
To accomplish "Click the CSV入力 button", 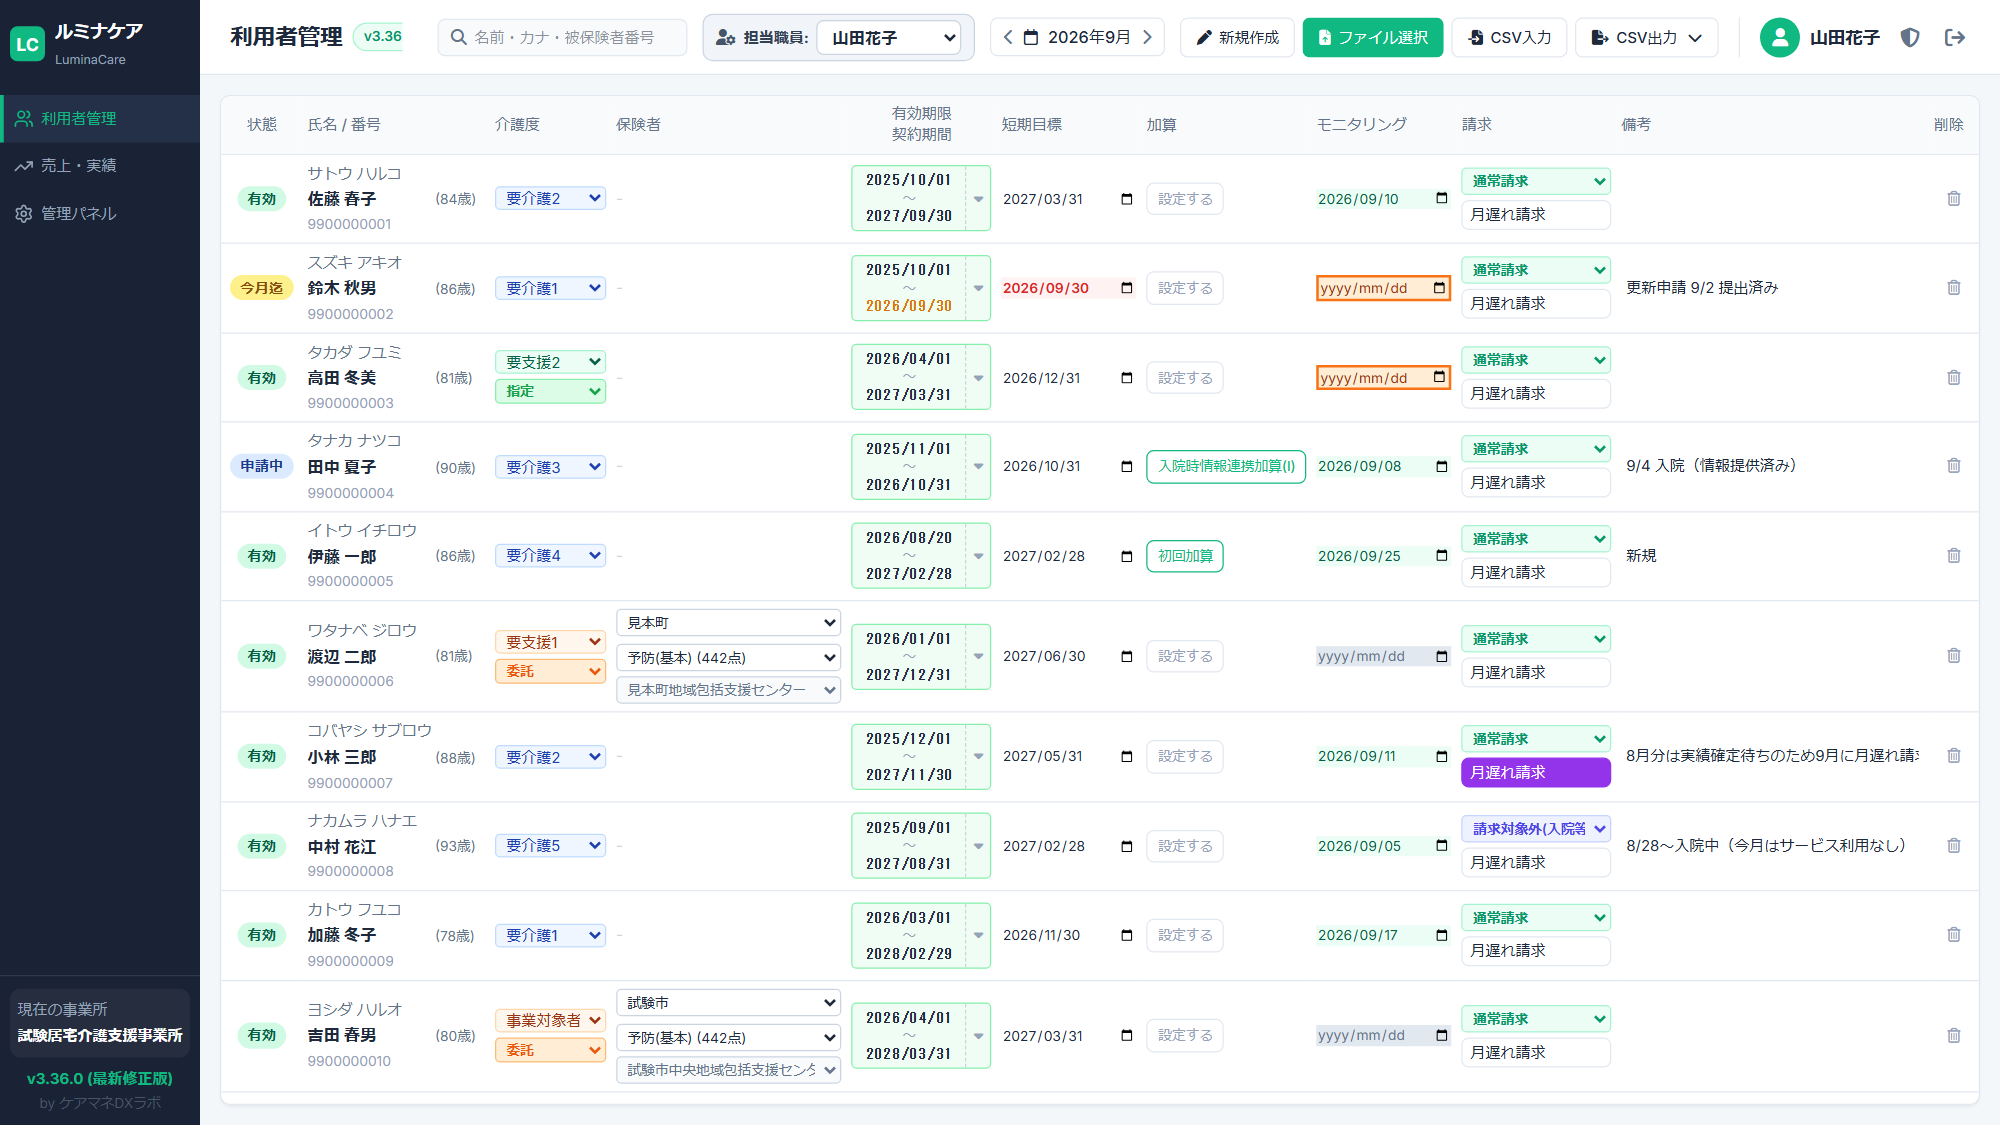I will pyautogui.click(x=1509, y=38).
